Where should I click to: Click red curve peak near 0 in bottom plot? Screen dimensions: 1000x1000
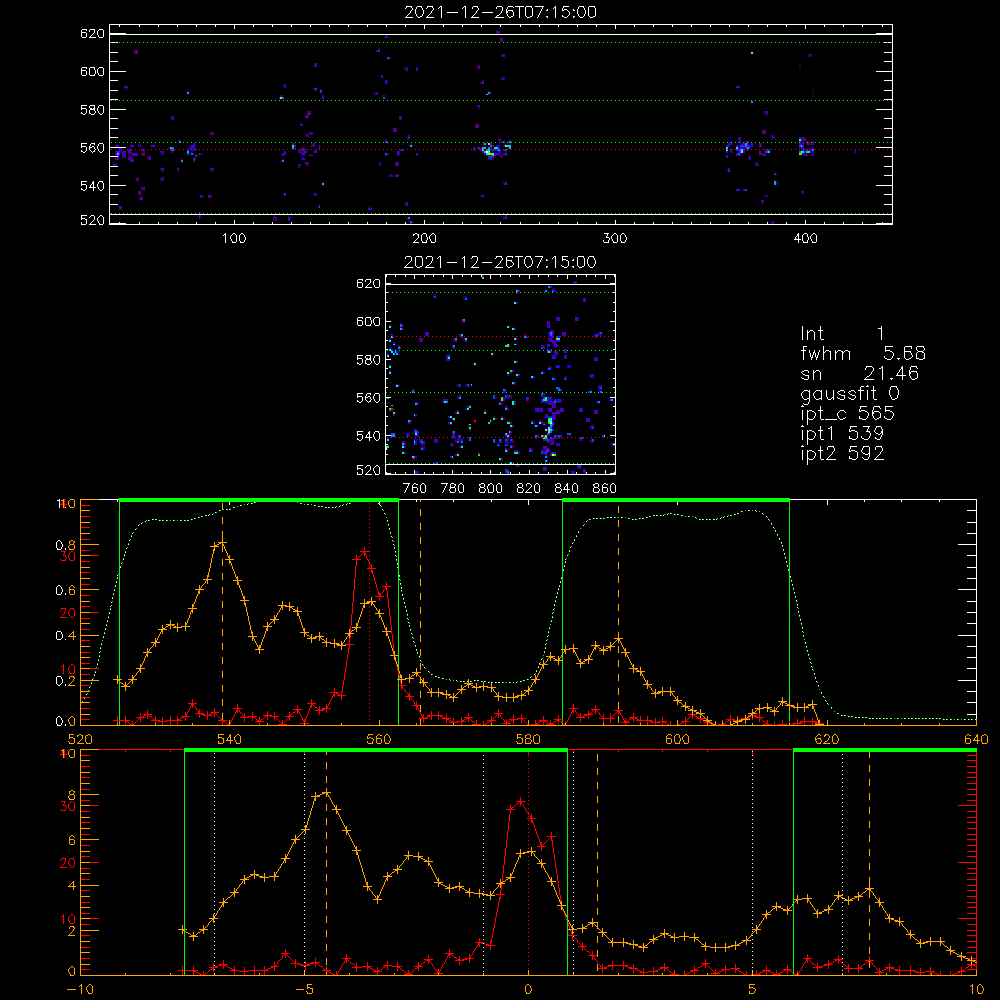click(x=521, y=802)
